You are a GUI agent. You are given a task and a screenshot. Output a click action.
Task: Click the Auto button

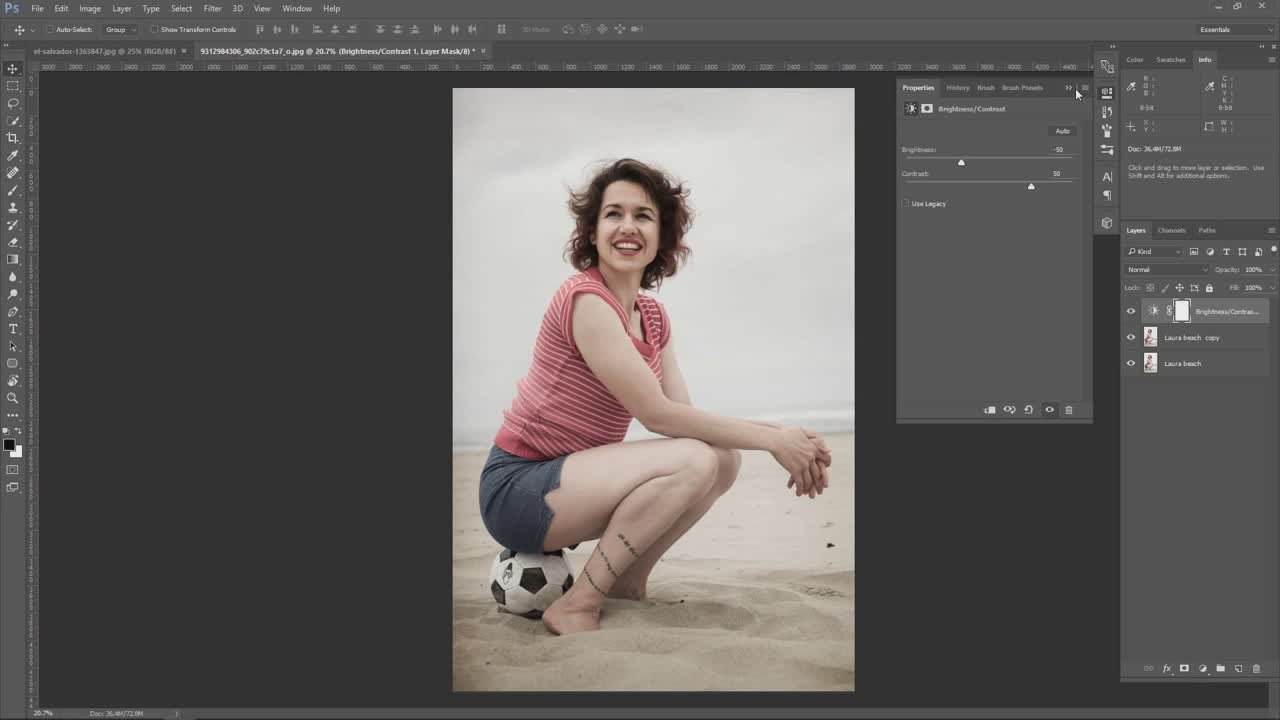tap(1062, 131)
